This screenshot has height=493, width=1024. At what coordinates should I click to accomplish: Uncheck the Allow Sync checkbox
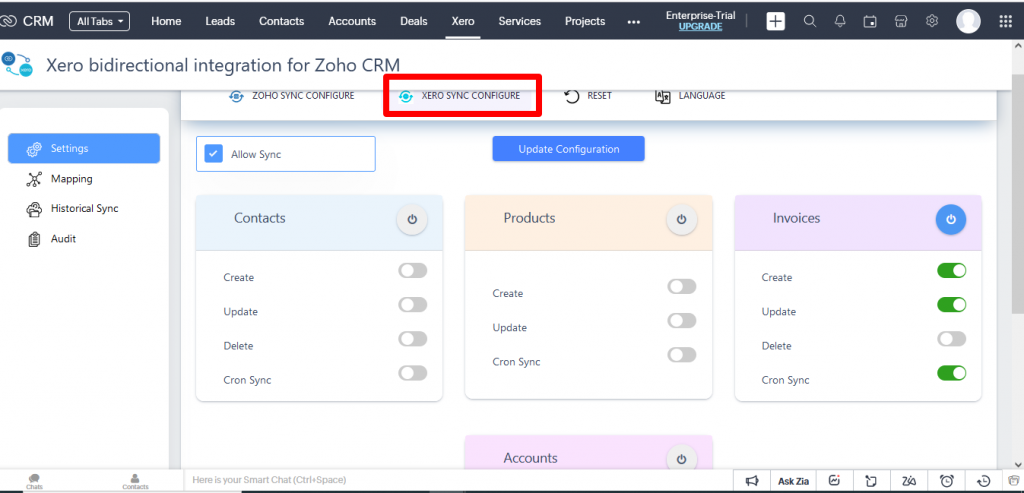pyautogui.click(x=214, y=154)
